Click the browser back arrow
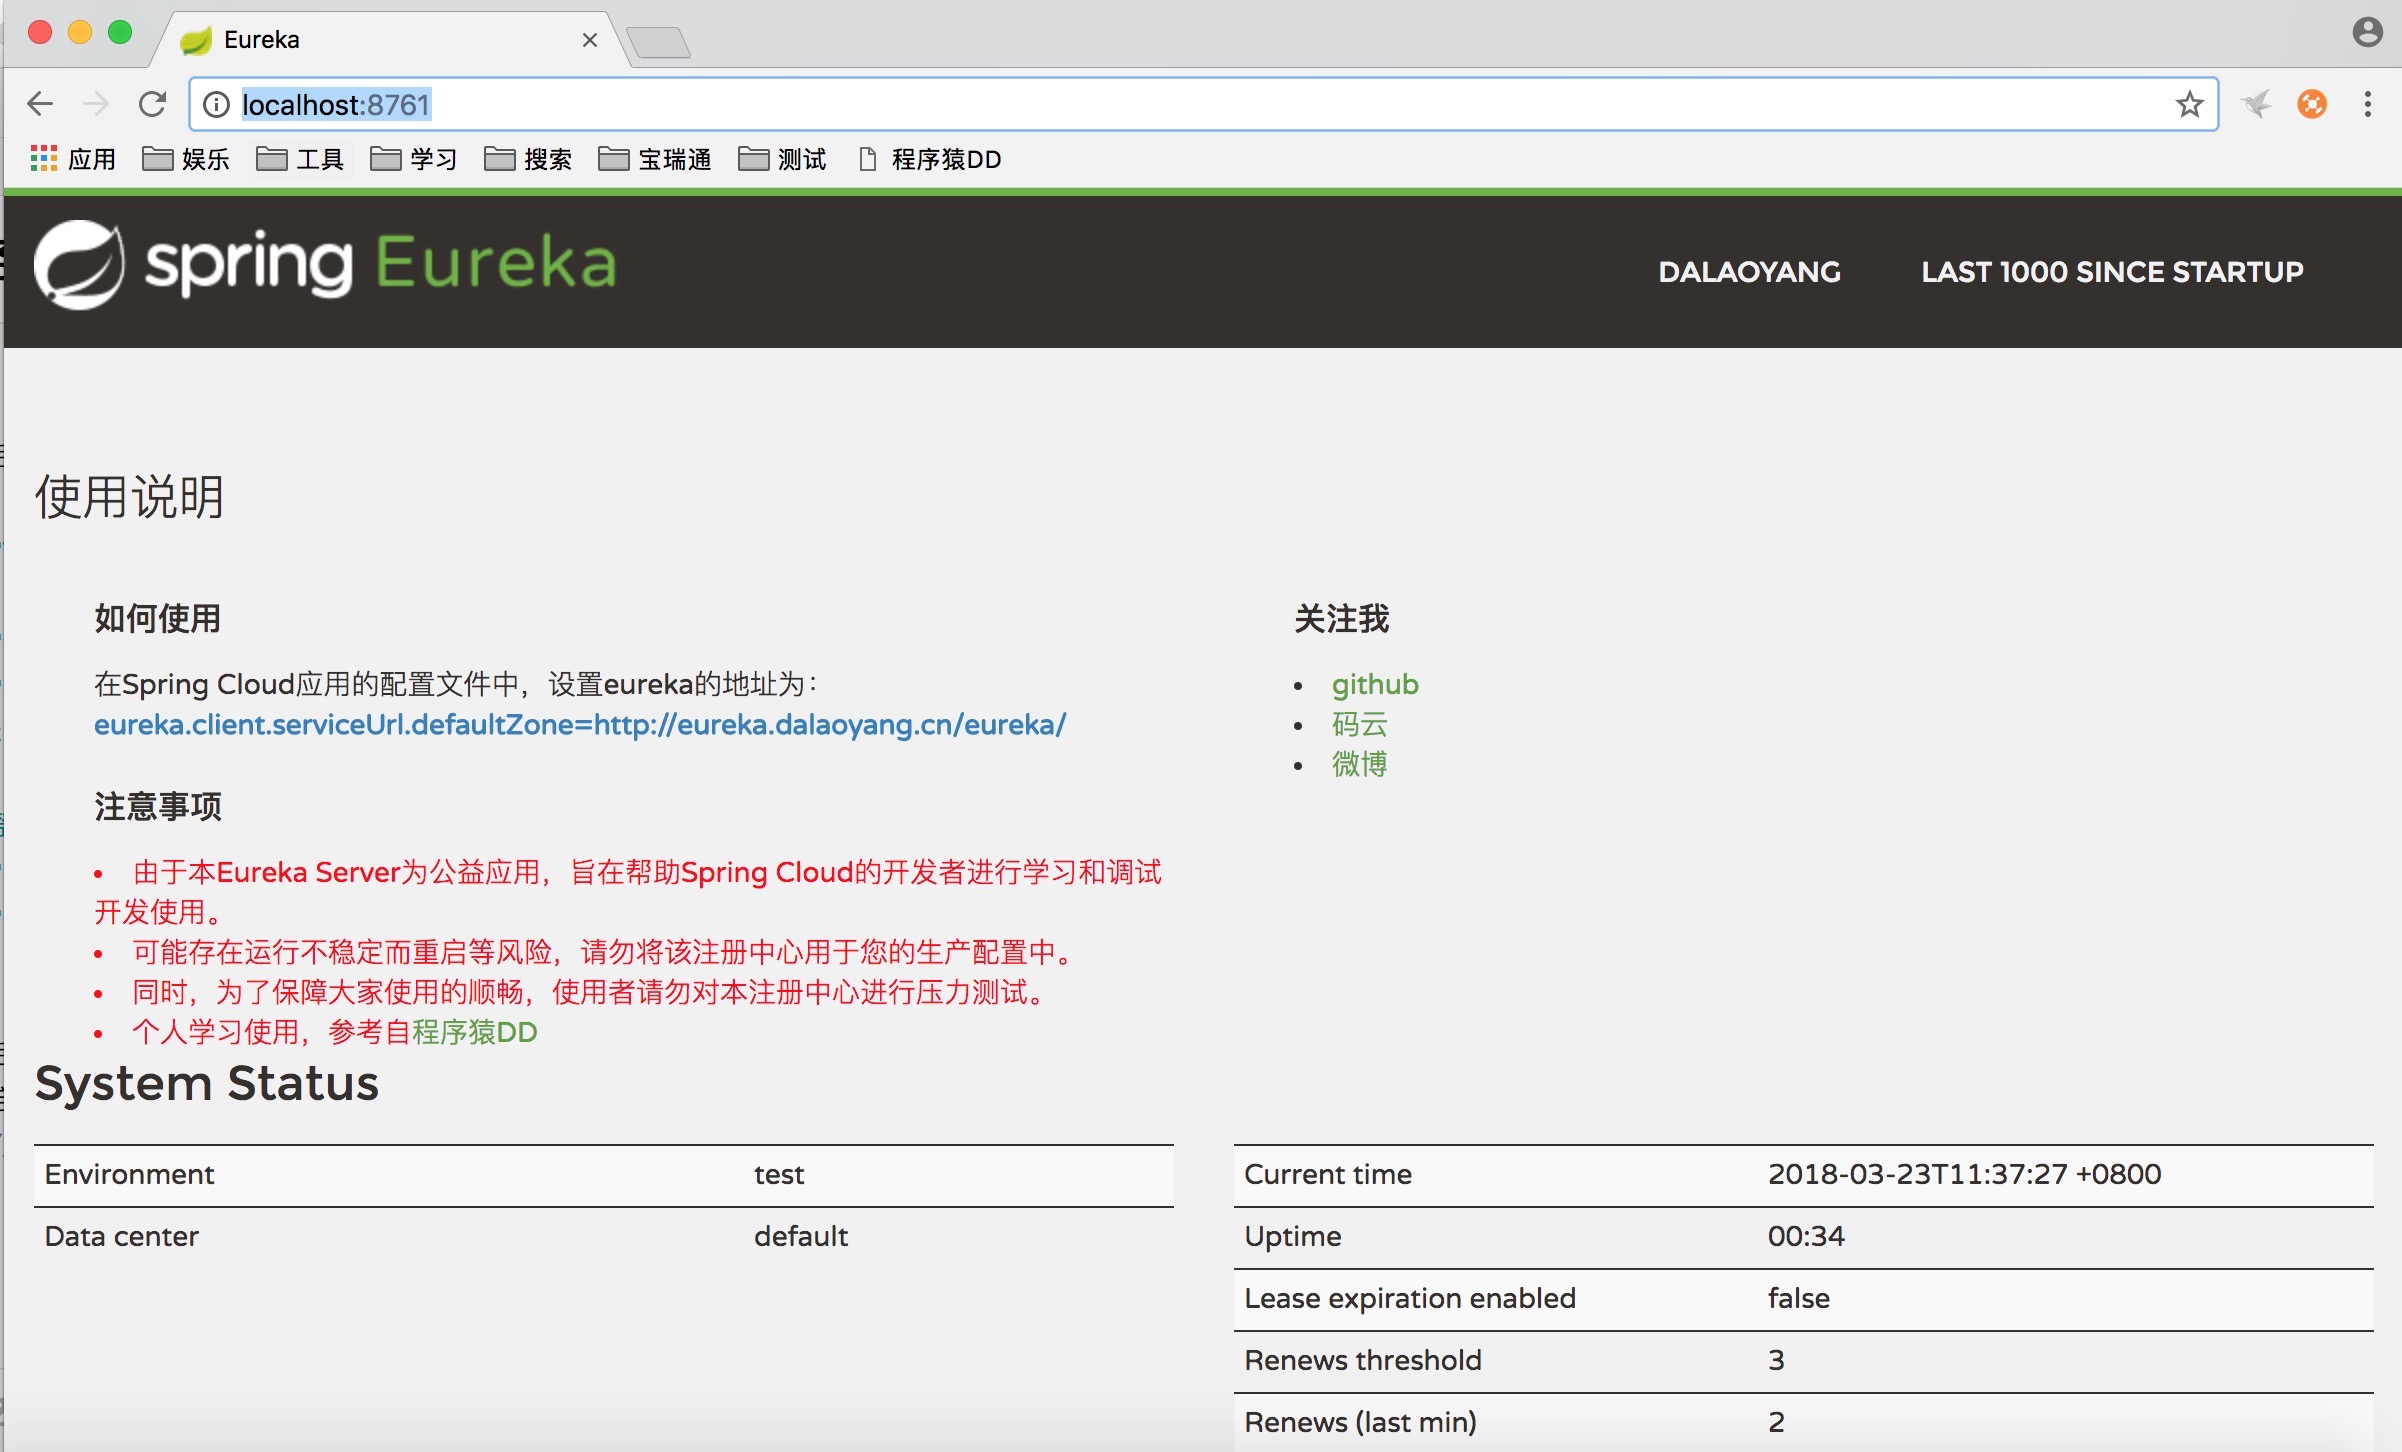2402x1452 pixels. (x=40, y=104)
